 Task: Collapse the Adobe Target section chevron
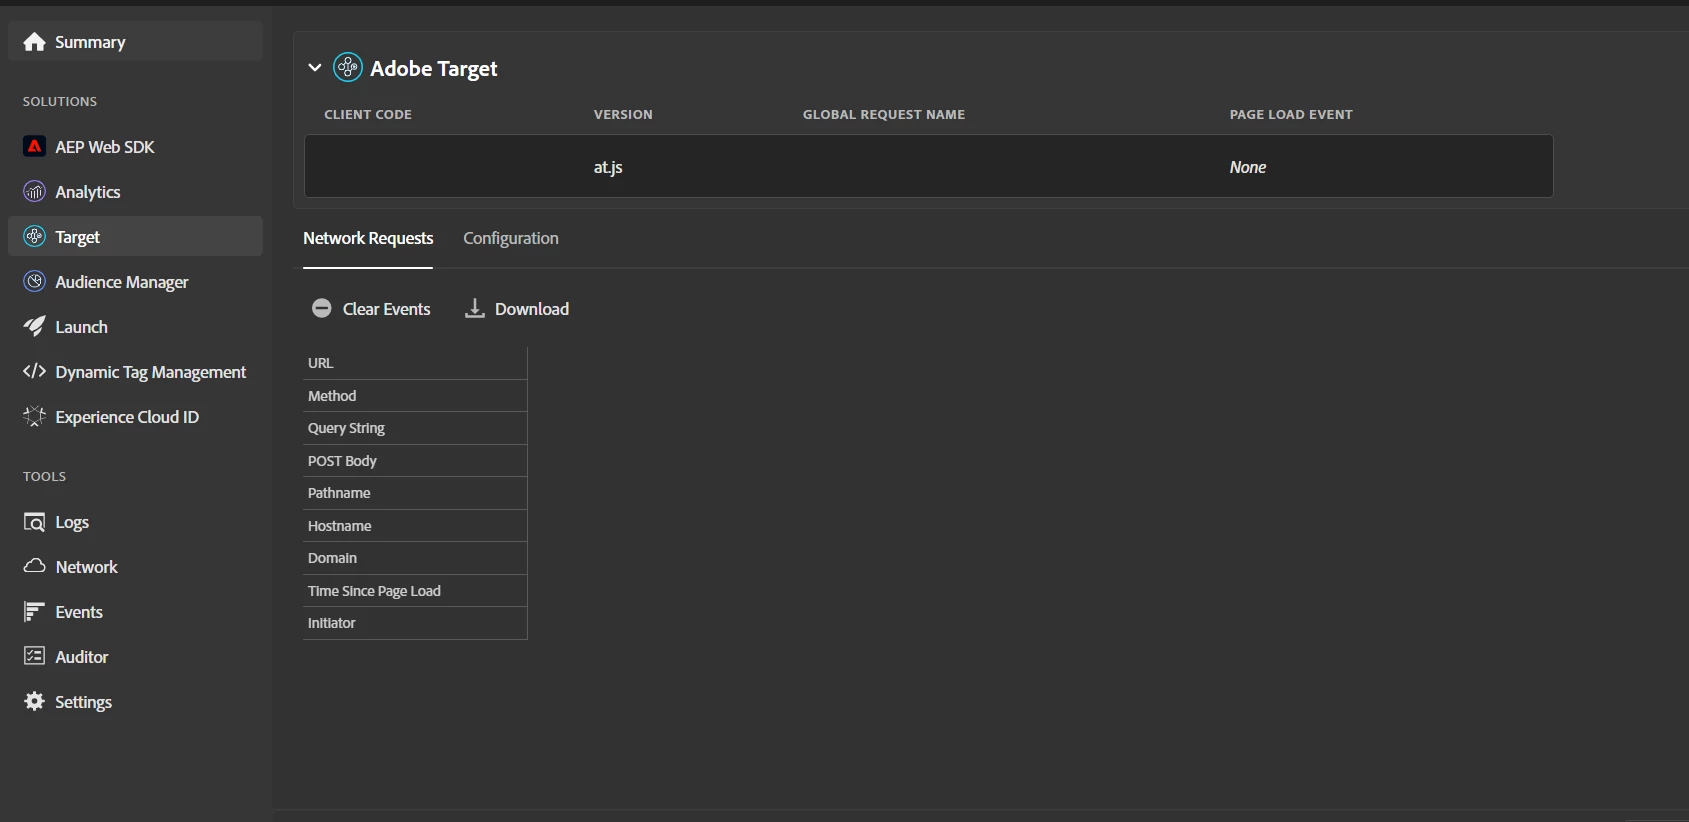[x=315, y=67]
